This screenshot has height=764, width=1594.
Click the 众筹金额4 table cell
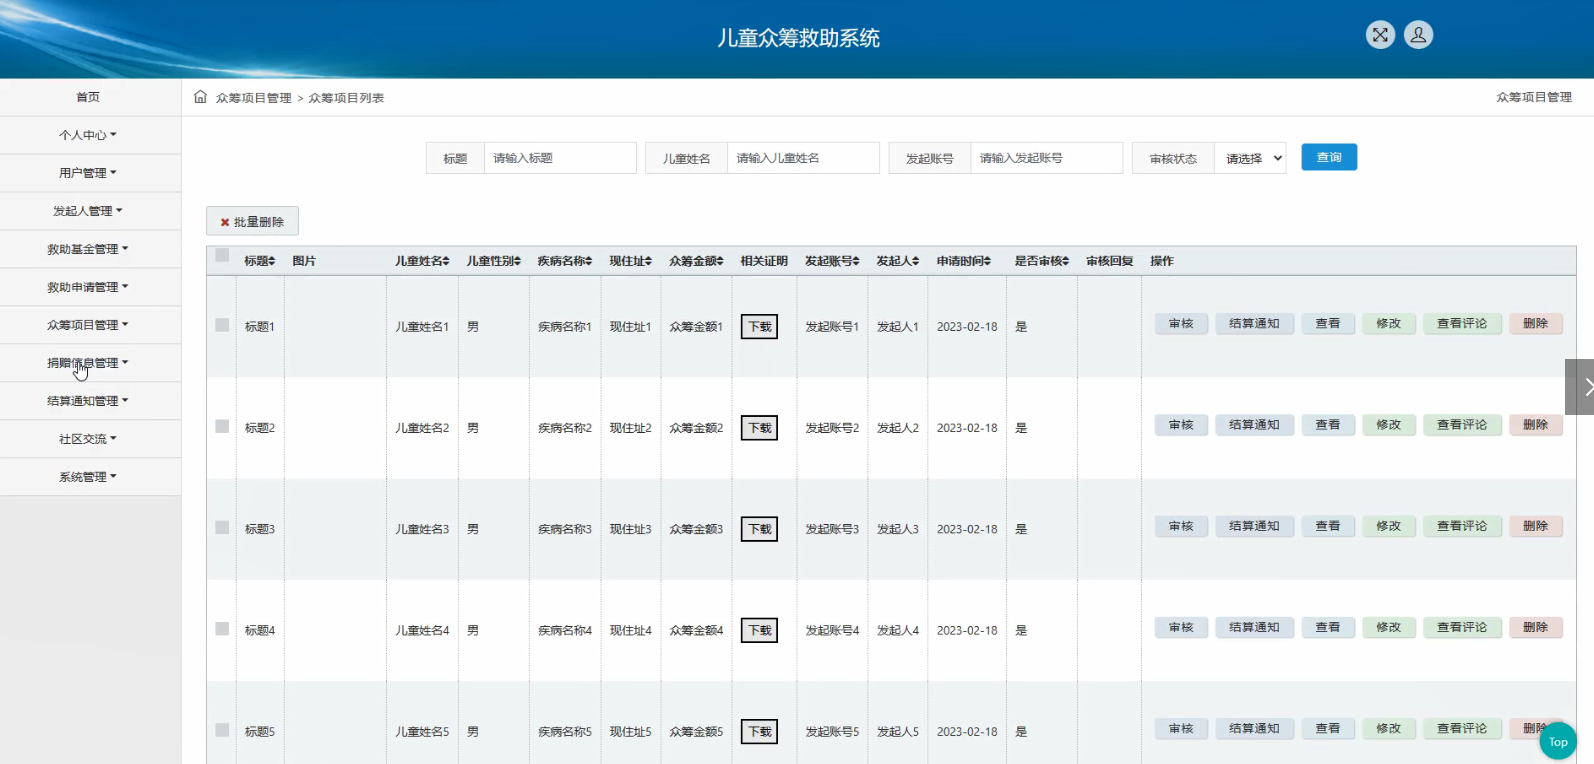coord(696,631)
